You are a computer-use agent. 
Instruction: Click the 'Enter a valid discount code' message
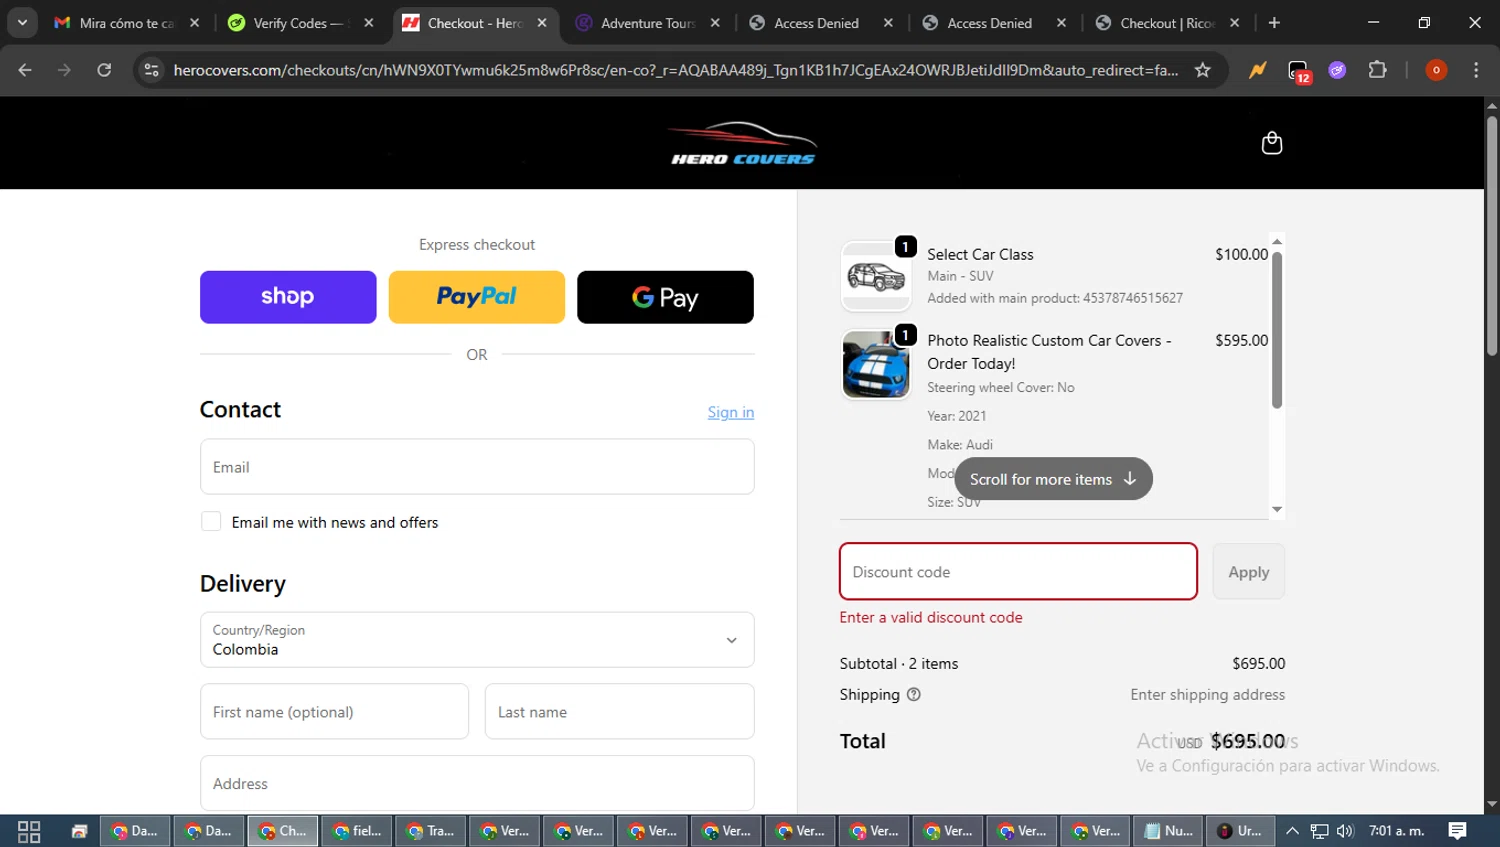coord(931,617)
